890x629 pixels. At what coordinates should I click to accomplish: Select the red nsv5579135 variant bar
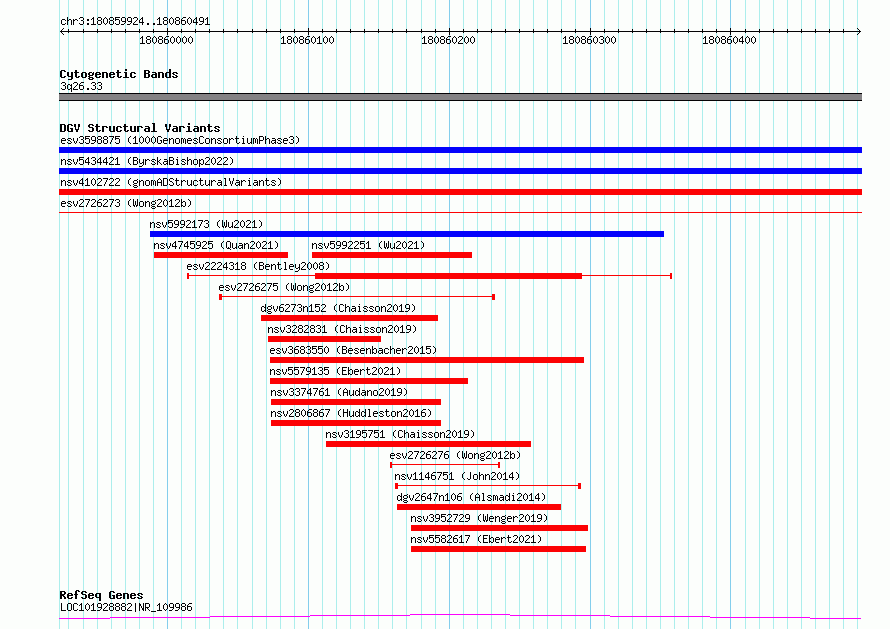(x=369, y=381)
